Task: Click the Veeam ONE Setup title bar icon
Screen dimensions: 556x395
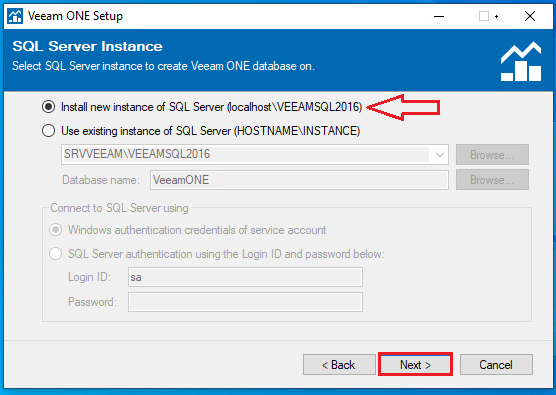Action: click(15, 16)
